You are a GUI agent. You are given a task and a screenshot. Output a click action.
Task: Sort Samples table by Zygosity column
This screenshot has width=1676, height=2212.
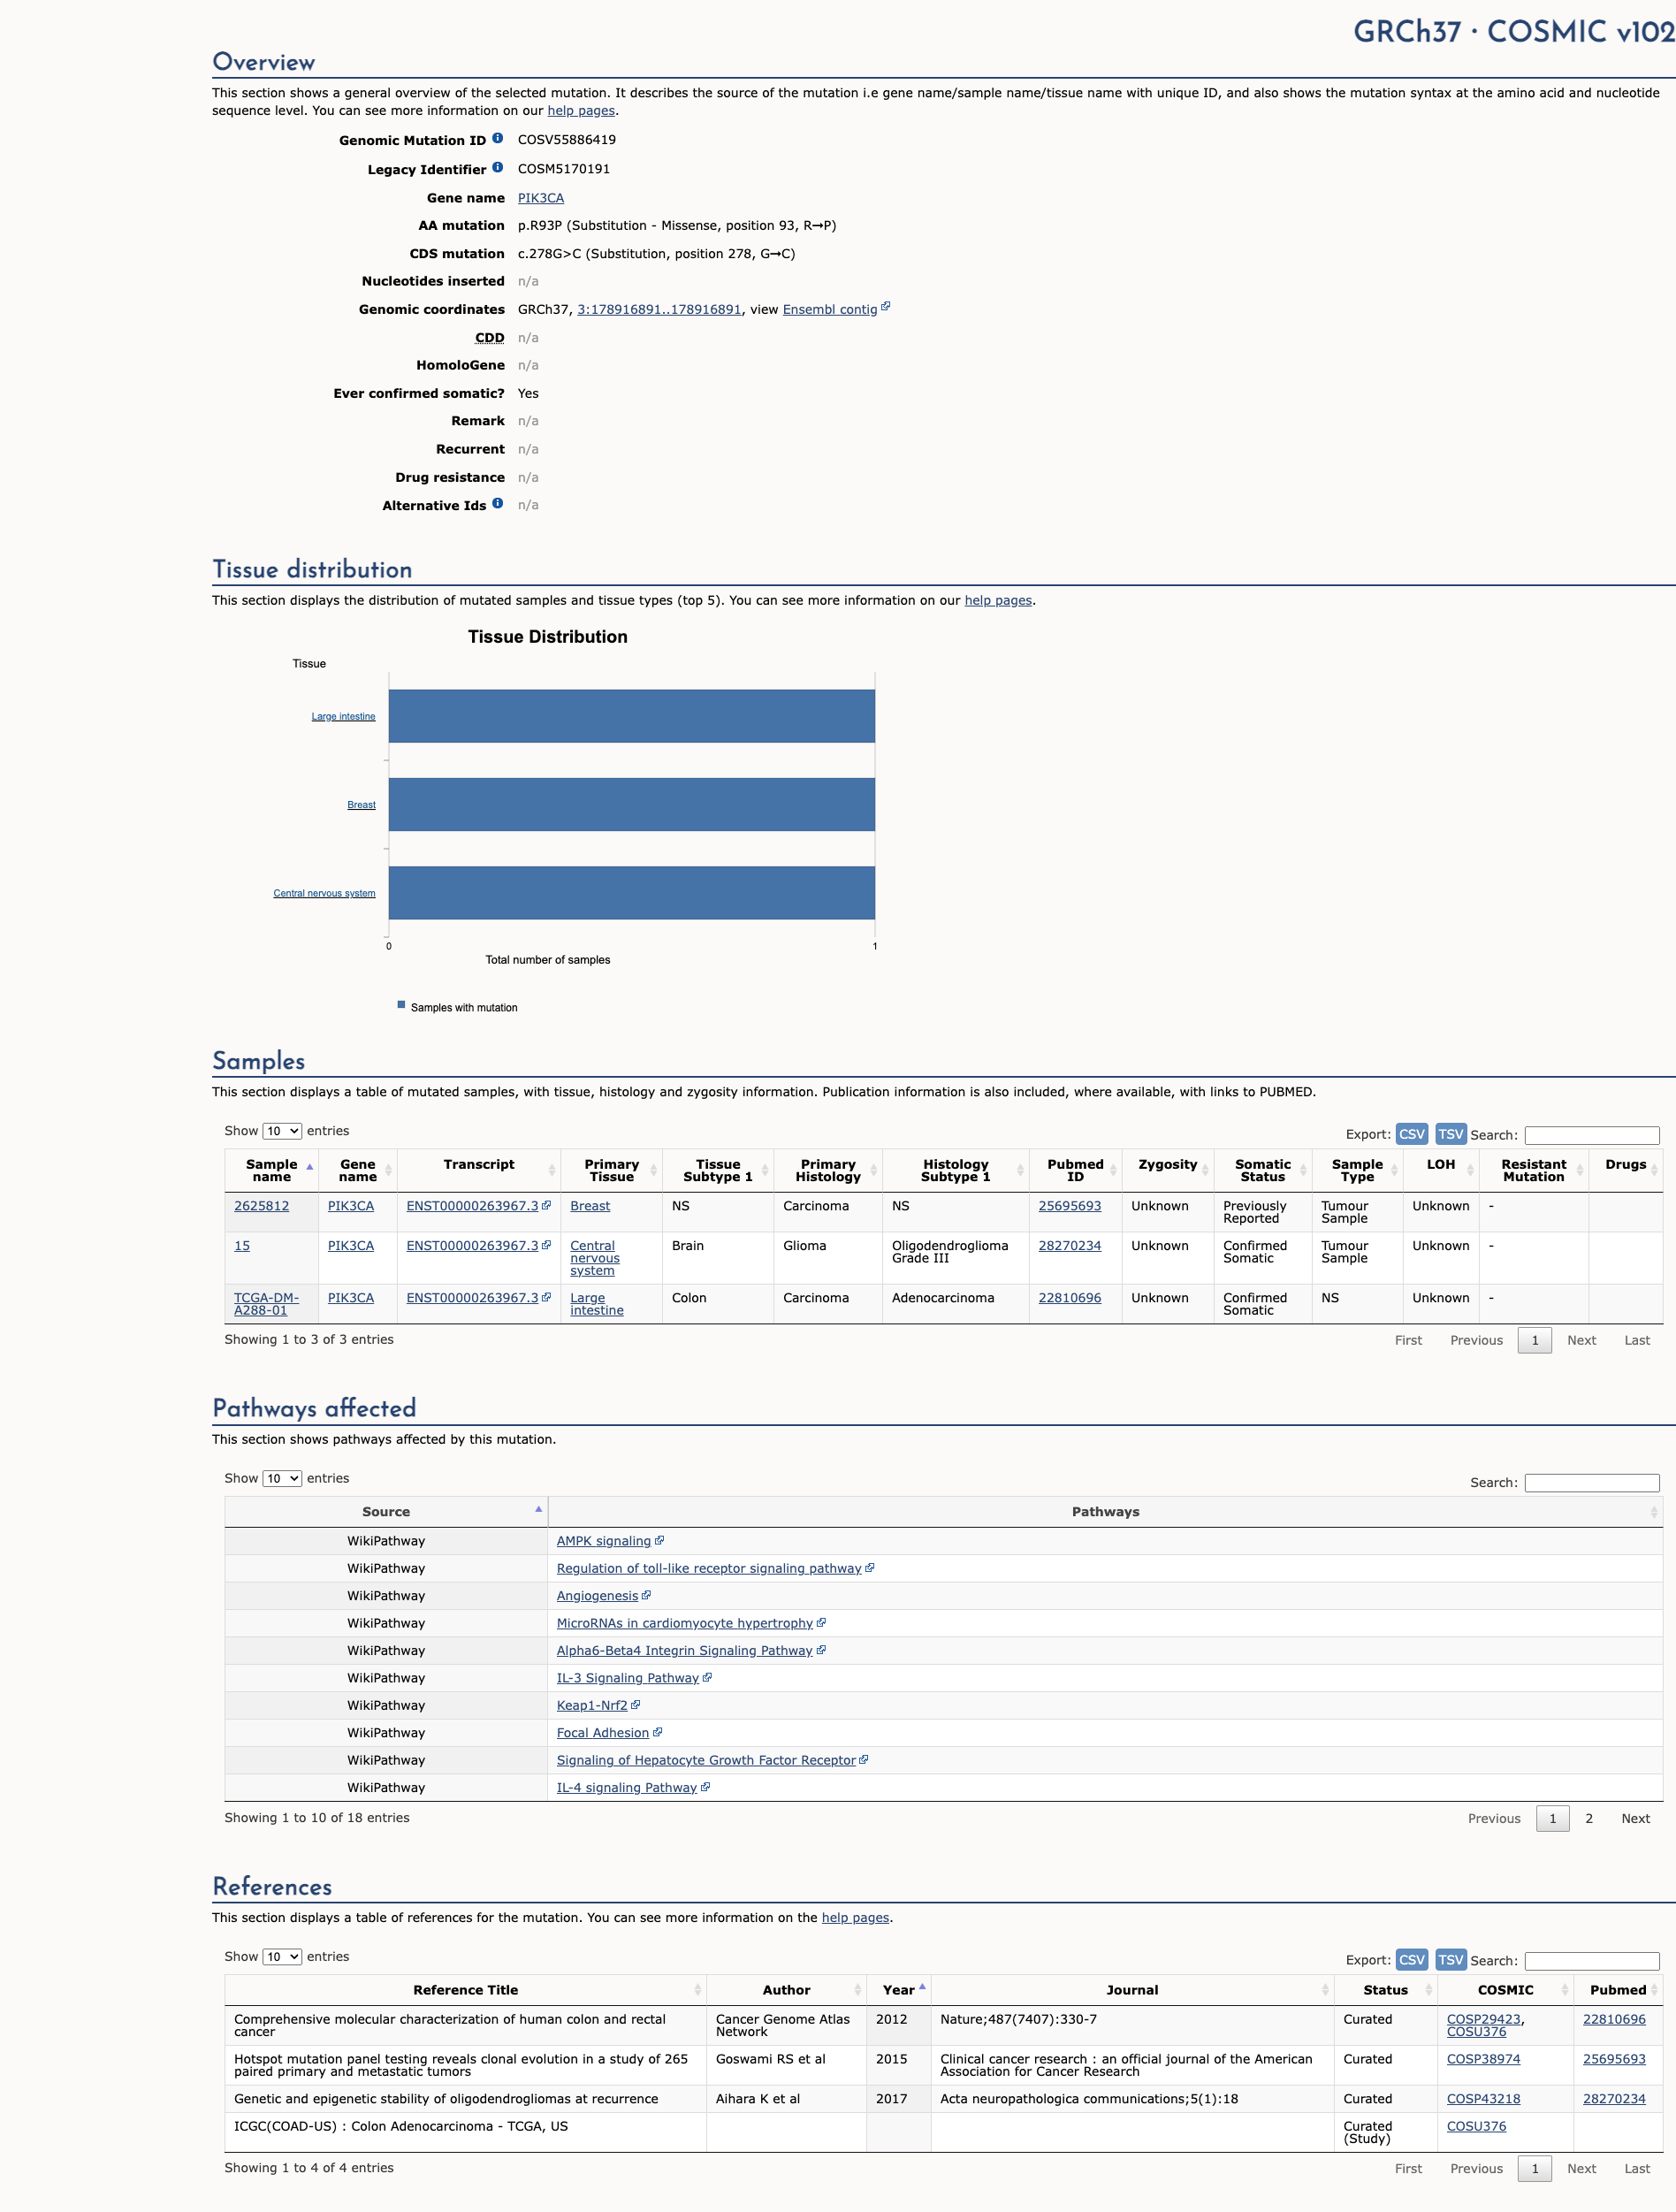[x=1167, y=1170]
